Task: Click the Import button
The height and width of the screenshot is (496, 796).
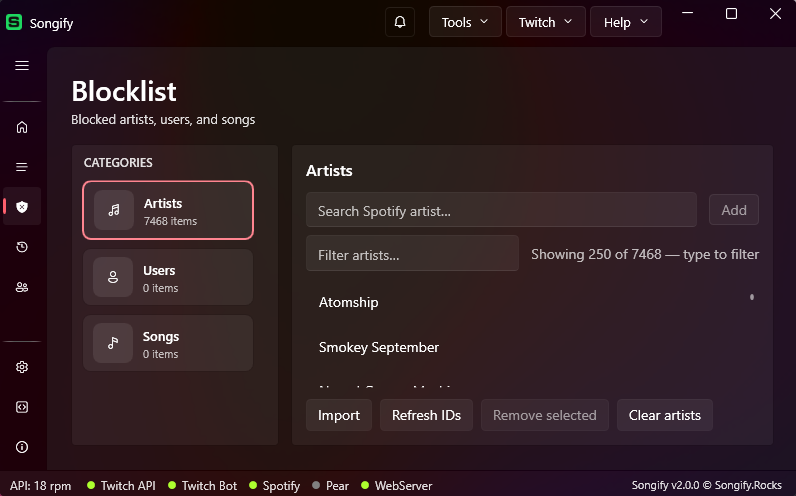Action: (x=339, y=415)
